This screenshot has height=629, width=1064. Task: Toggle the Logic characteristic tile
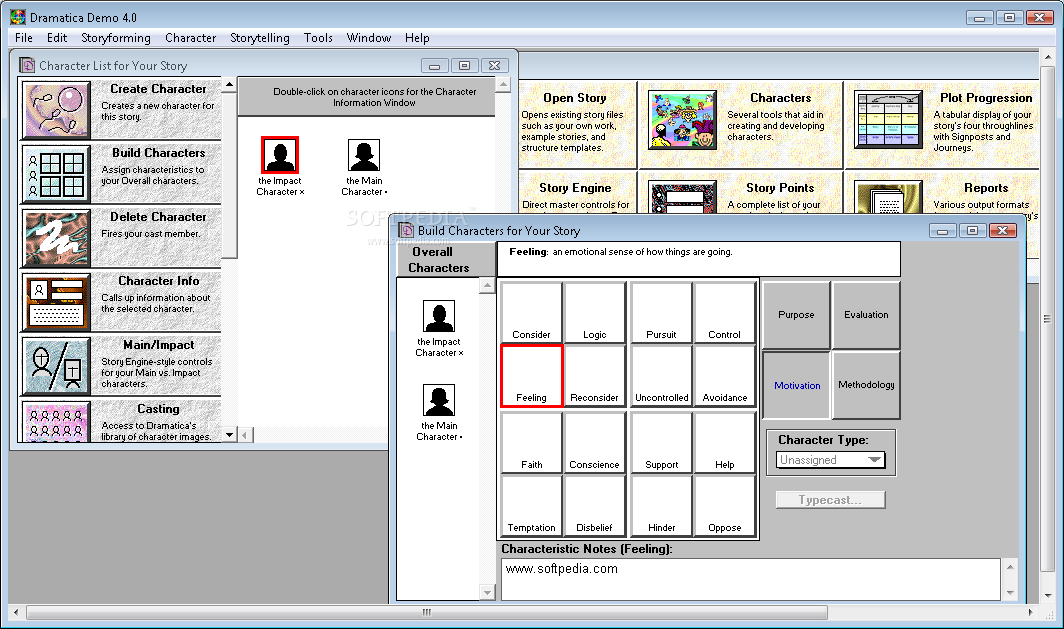[594, 312]
